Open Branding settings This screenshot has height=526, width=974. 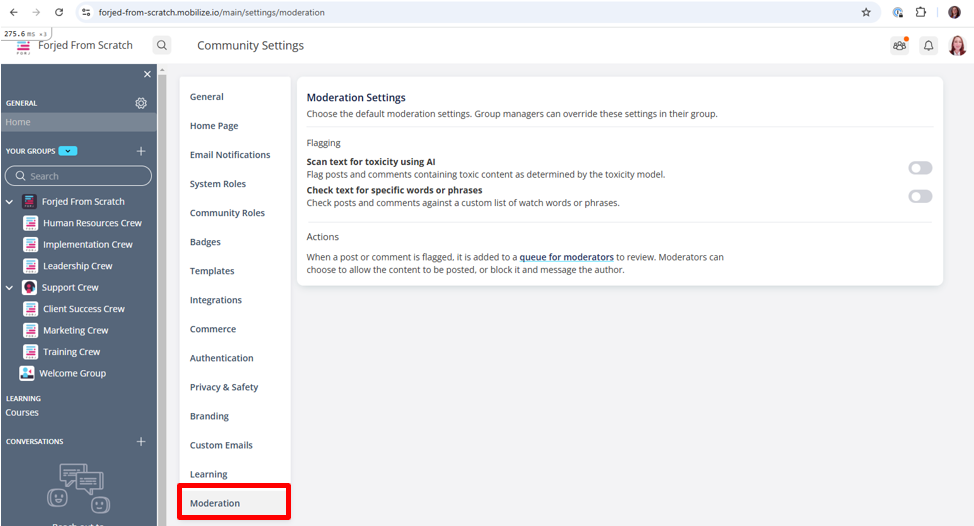(209, 416)
